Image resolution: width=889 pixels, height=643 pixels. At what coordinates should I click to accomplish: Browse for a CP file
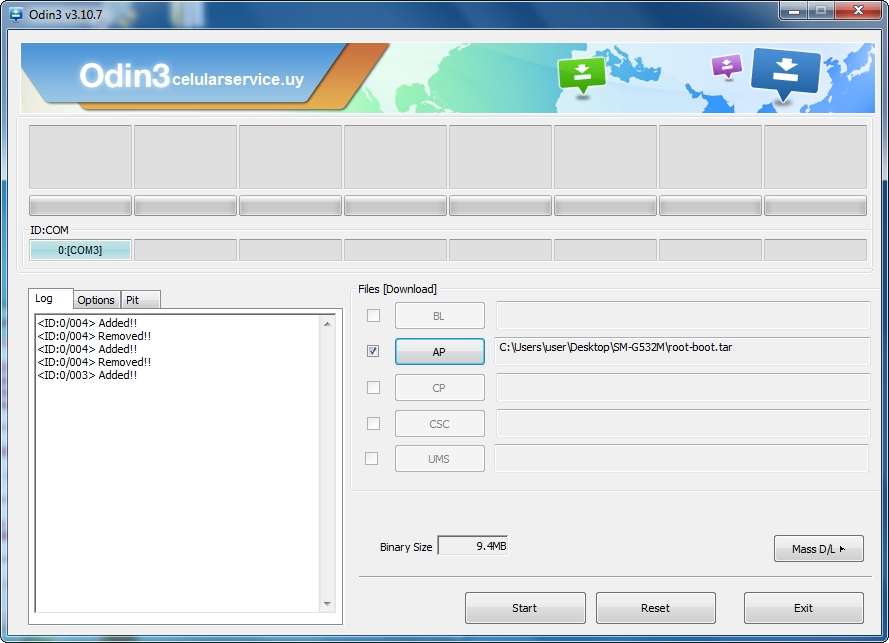439,388
